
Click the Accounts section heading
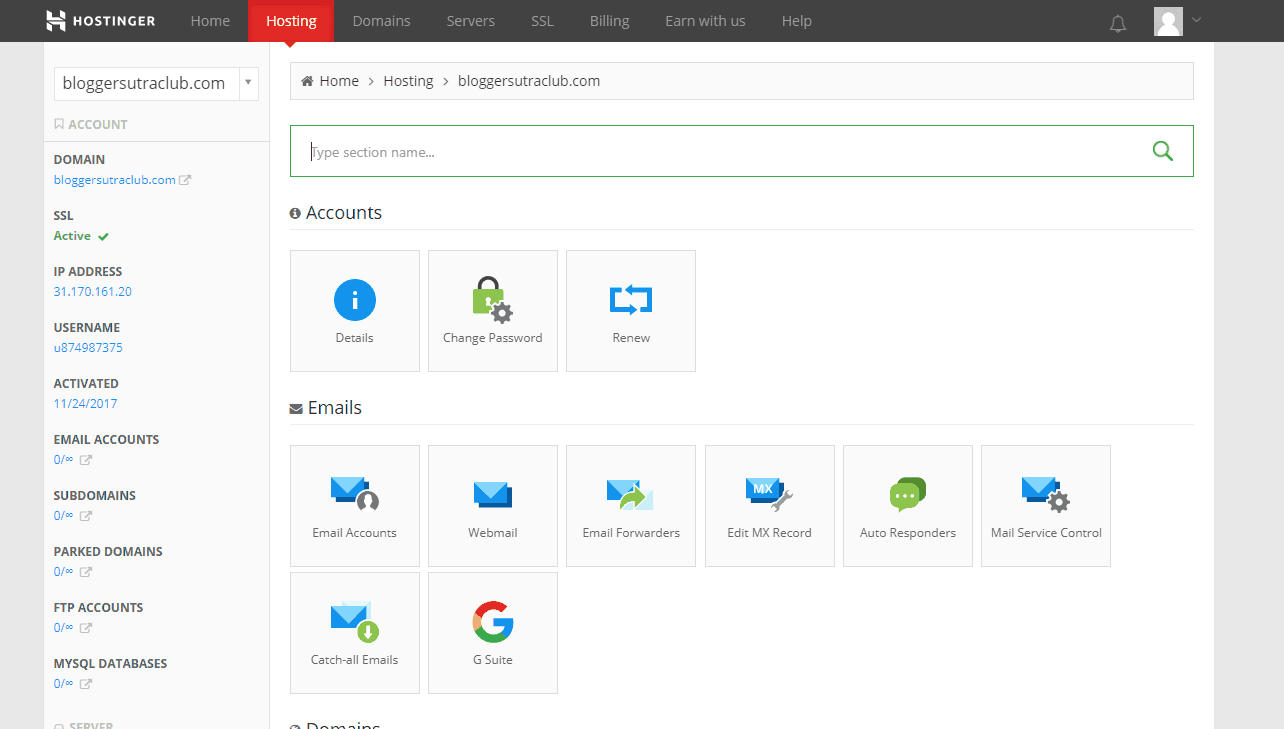click(344, 213)
